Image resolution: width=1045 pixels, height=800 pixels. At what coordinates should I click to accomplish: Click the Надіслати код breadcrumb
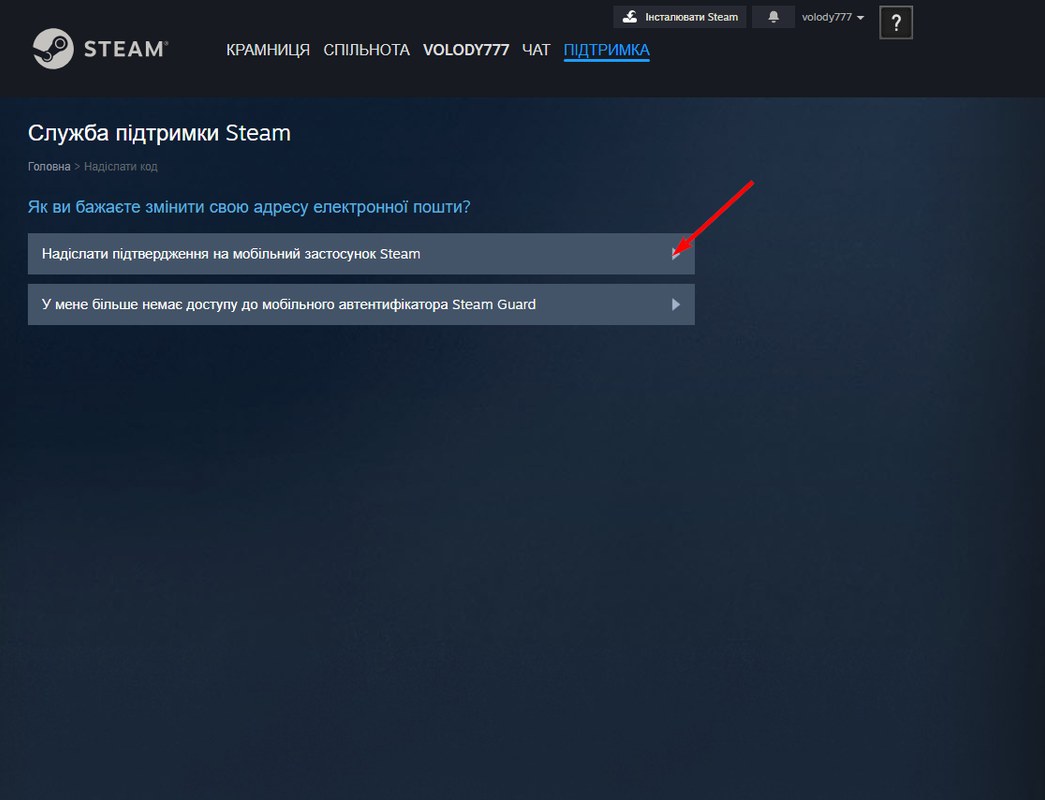121,167
